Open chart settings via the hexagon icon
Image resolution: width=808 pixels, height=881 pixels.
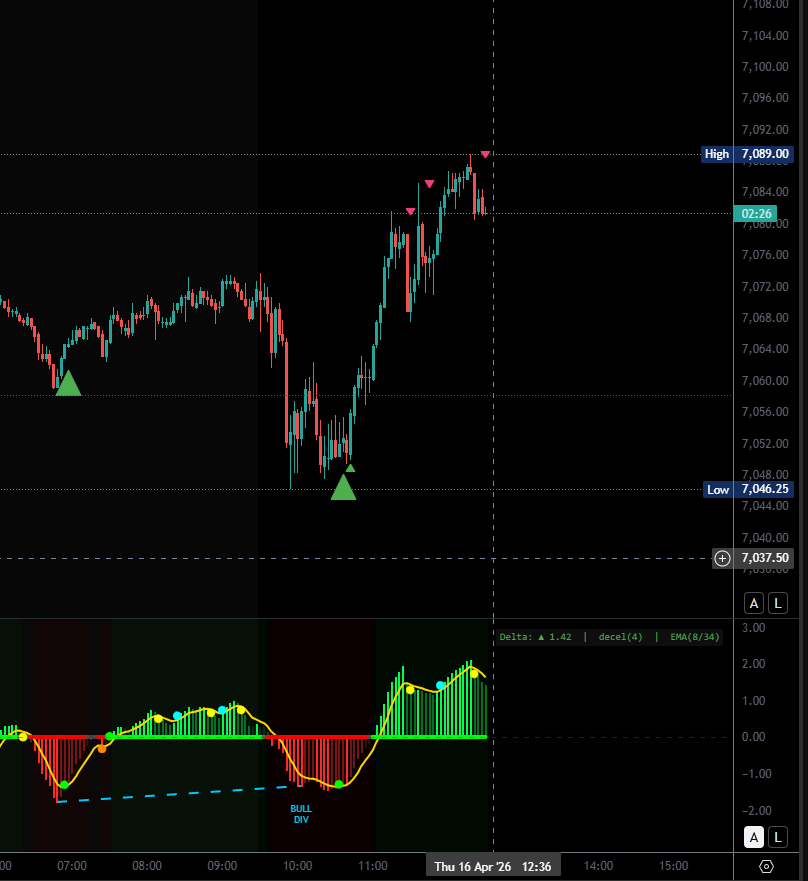[764, 866]
